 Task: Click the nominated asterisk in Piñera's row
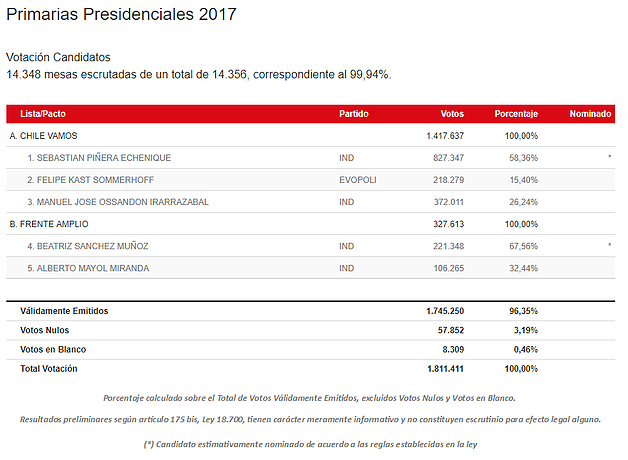tap(609, 158)
